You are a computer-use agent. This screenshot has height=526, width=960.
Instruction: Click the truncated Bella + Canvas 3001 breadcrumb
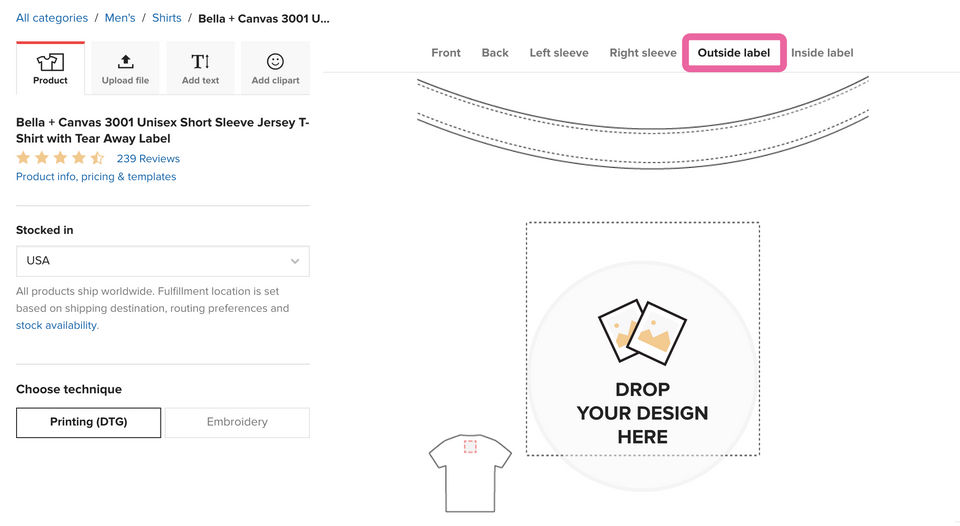[264, 18]
